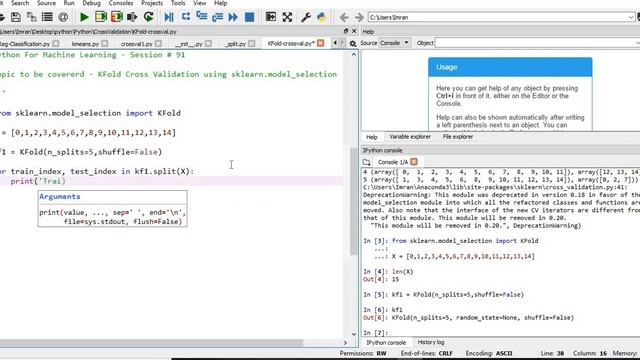Screen dimensions: 640x360
Task: Maximize current pane icon
Action: 271,17
